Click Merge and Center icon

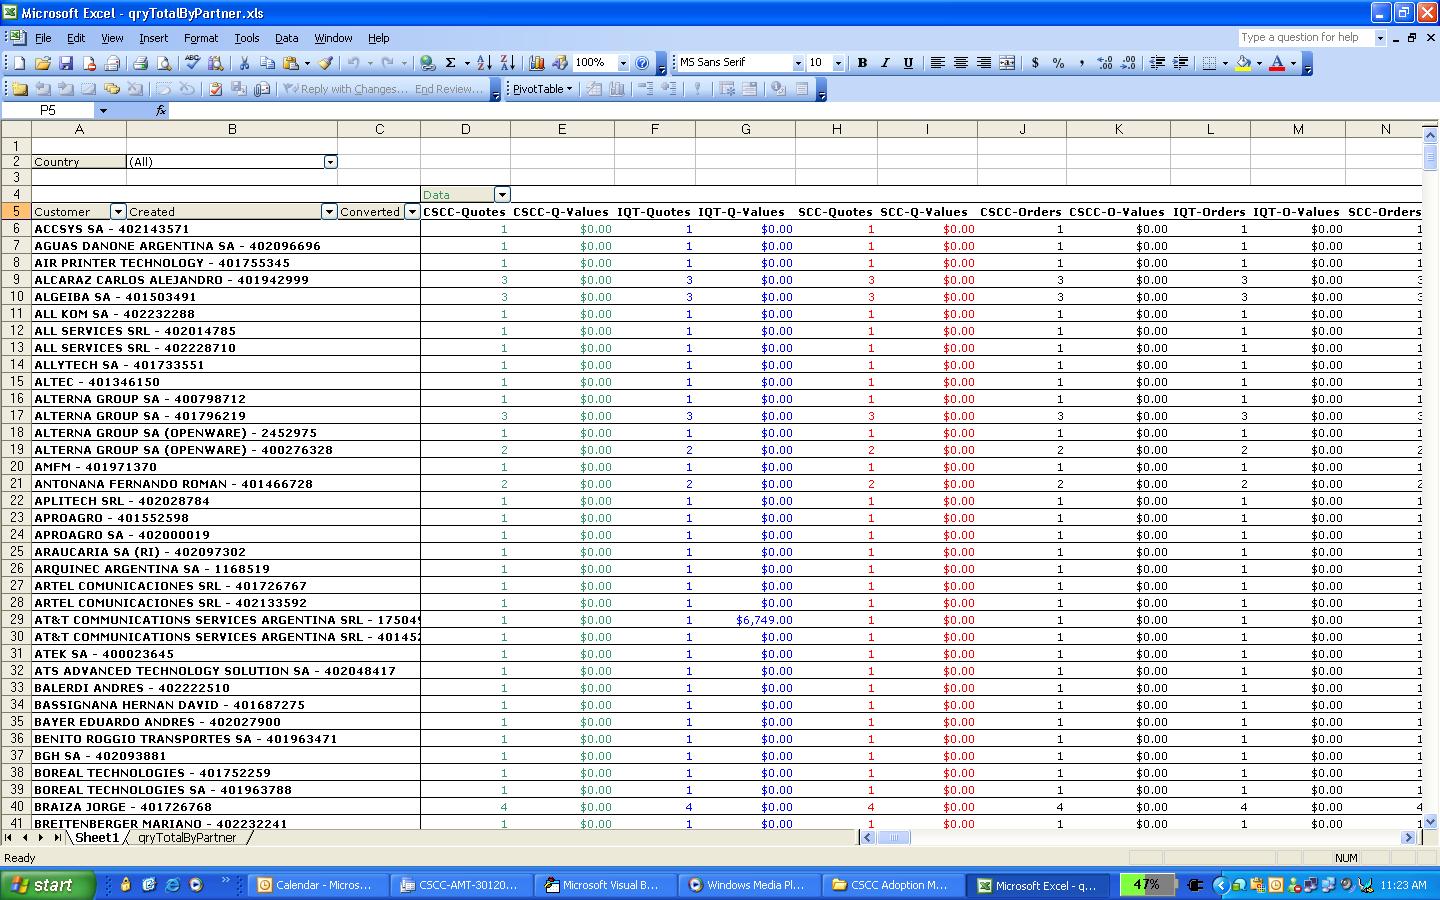pyautogui.click(x=1006, y=63)
